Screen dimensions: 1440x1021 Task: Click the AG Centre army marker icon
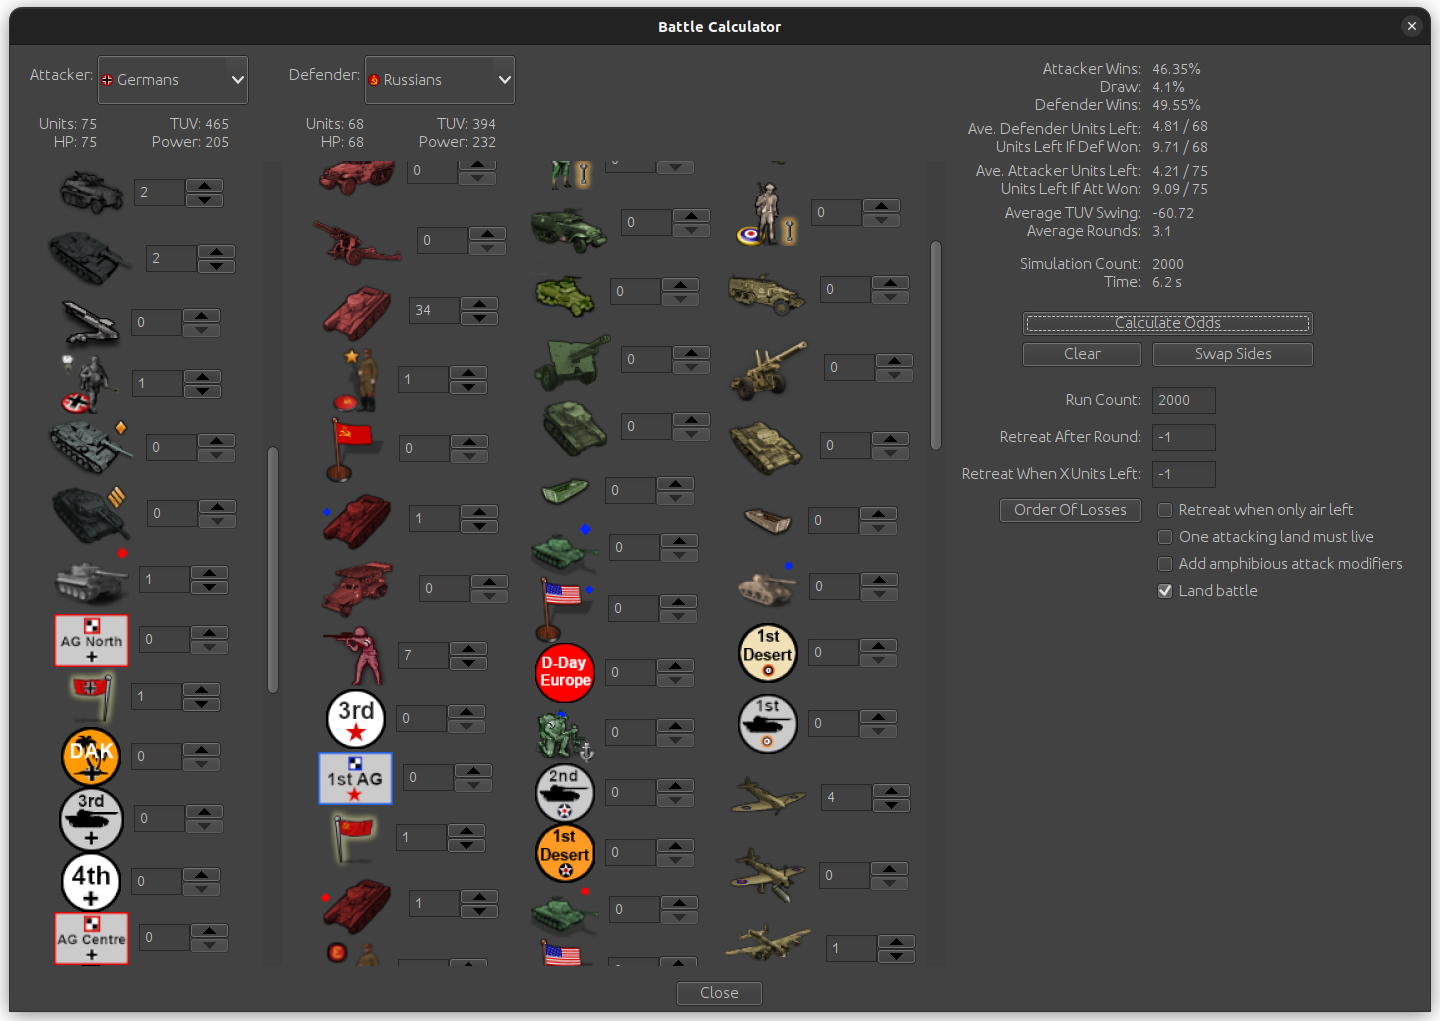91,938
